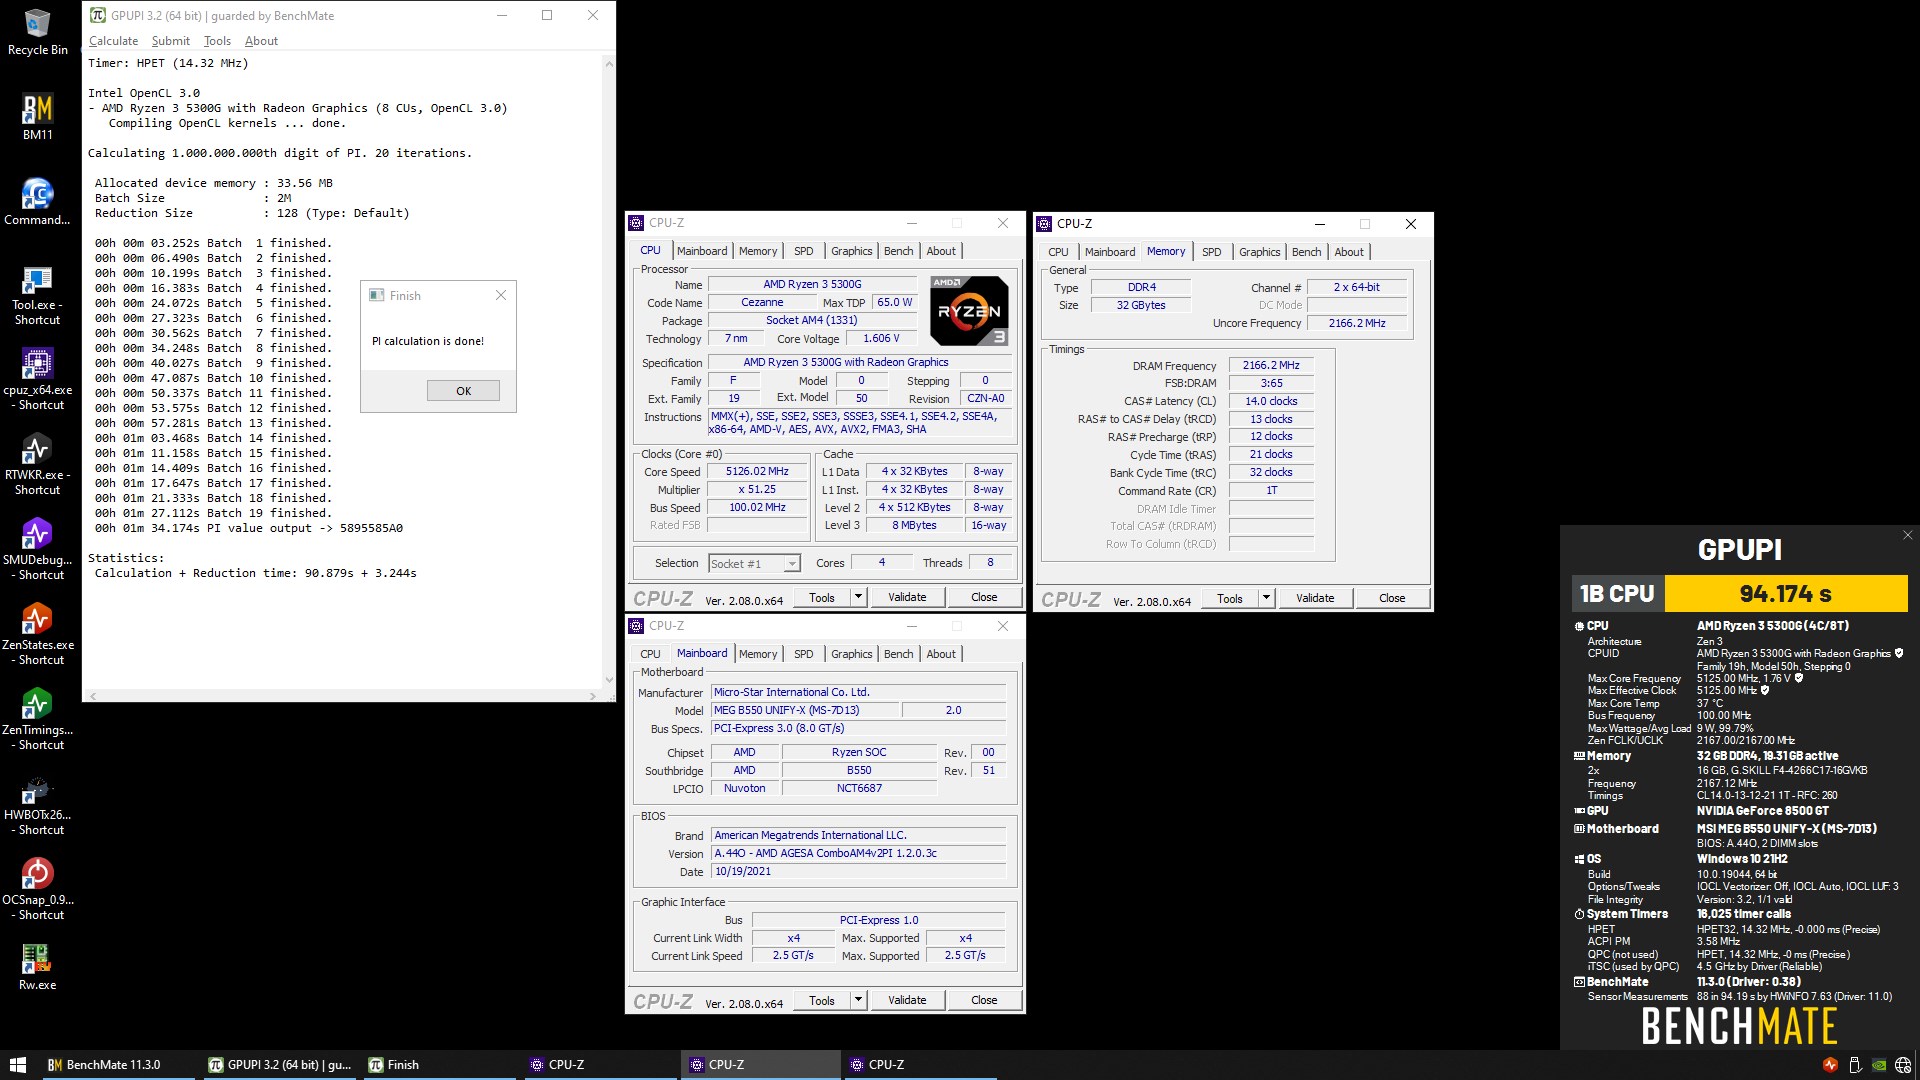This screenshot has width=1920, height=1080.
Task: Select the RTWKR.exe shortcut icon
Action: (37, 465)
